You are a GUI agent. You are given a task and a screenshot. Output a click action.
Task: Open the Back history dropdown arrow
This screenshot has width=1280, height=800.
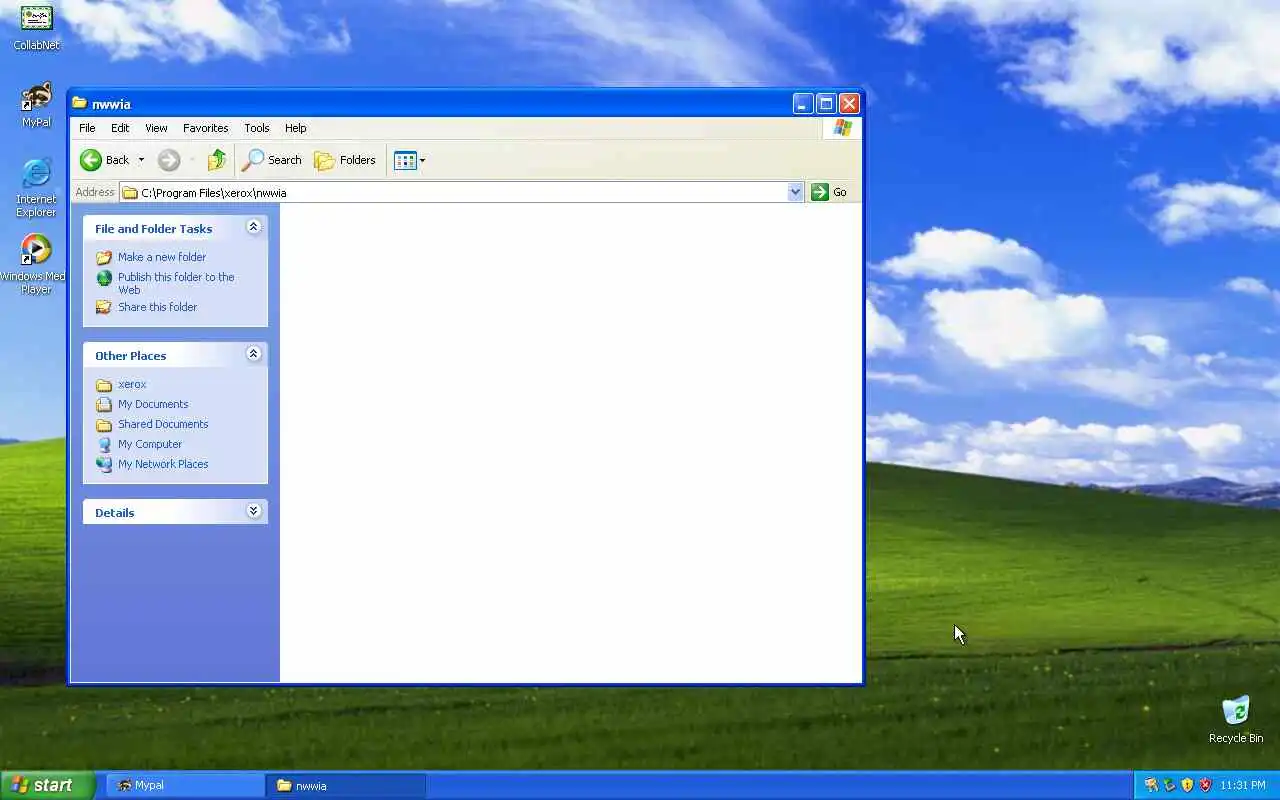click(x=141, y=160)
